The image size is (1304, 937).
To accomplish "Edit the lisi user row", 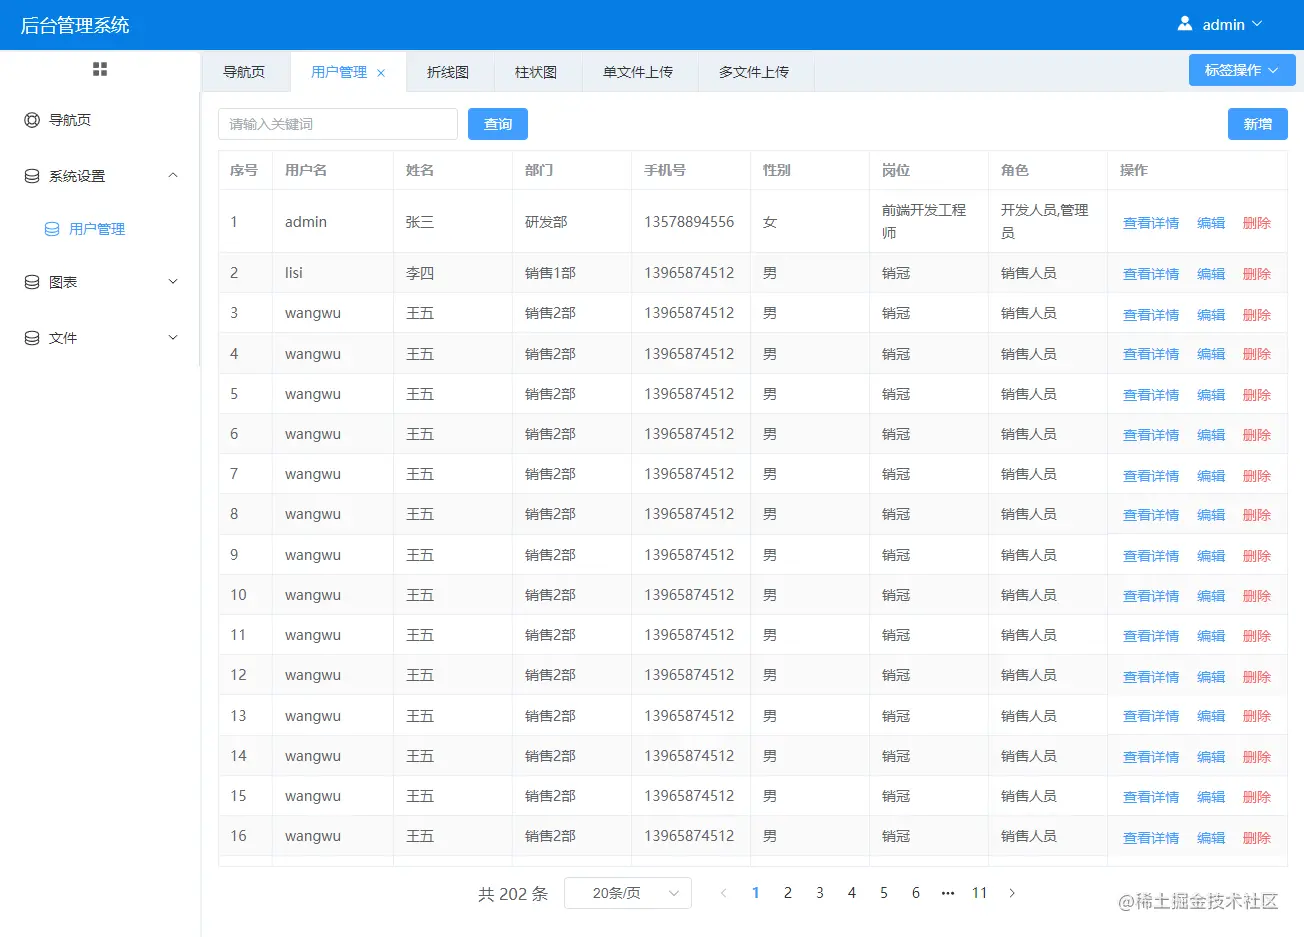I will click(1211, 274).
